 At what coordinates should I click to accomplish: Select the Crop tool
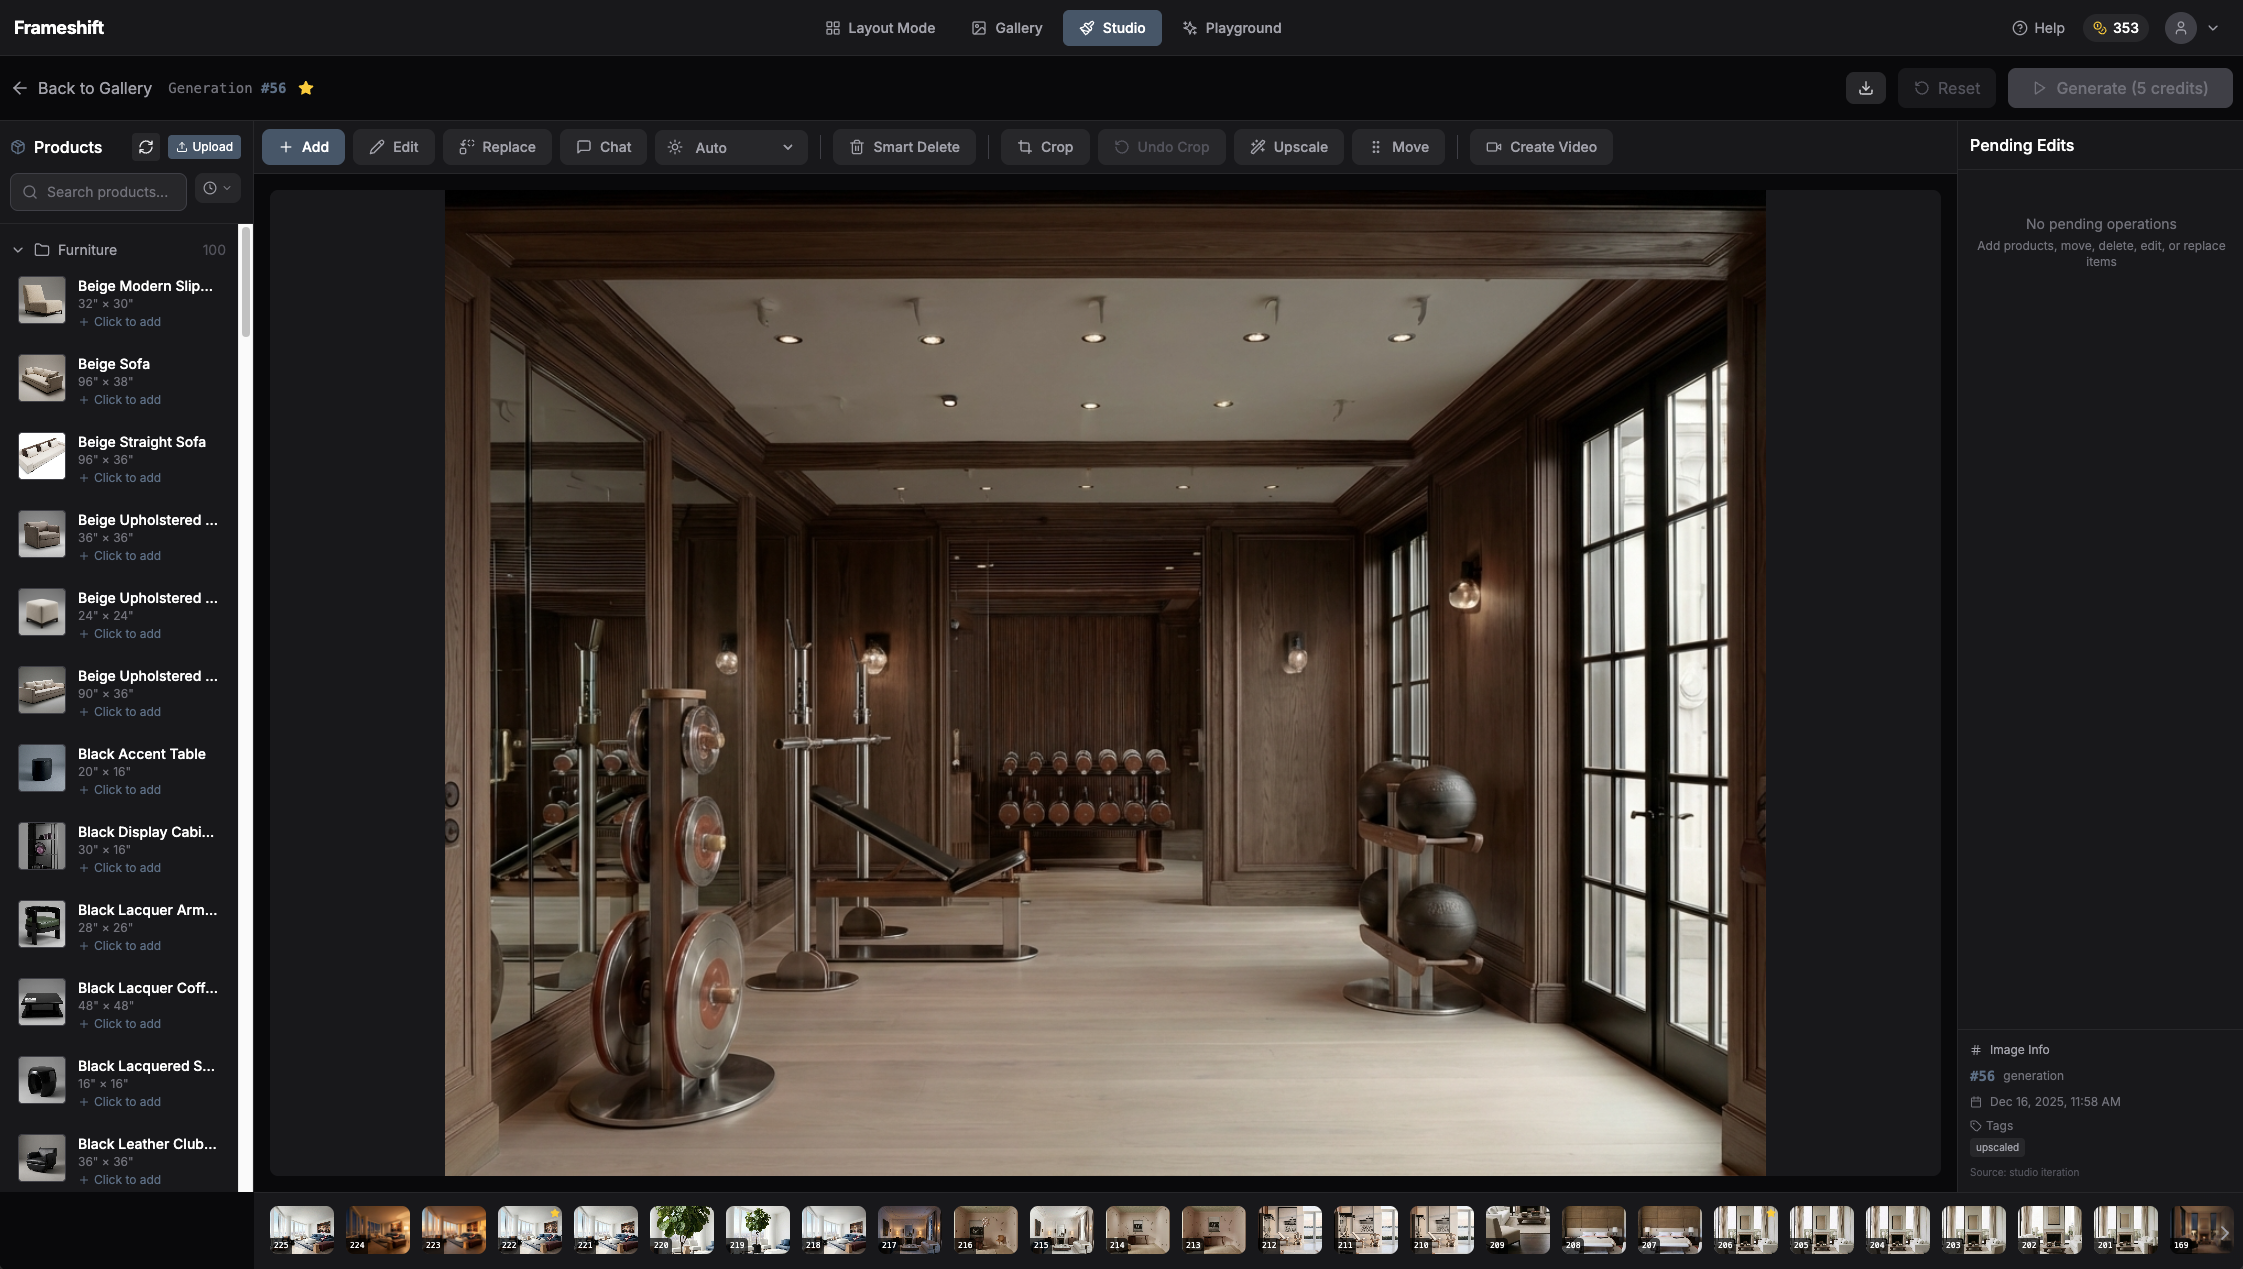(1044, 147)
